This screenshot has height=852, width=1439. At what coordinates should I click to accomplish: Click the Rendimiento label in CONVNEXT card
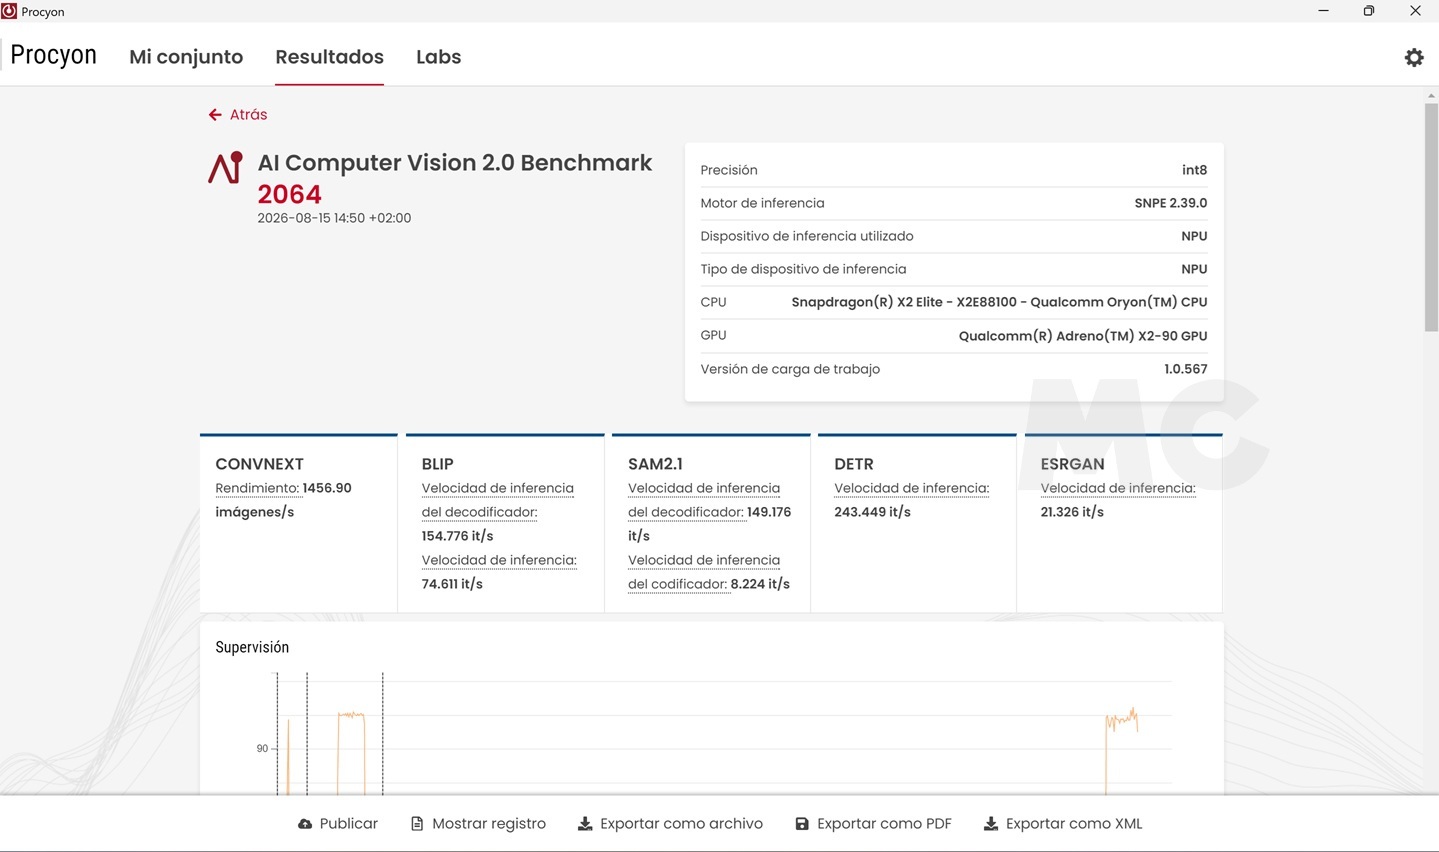[257, 488]
